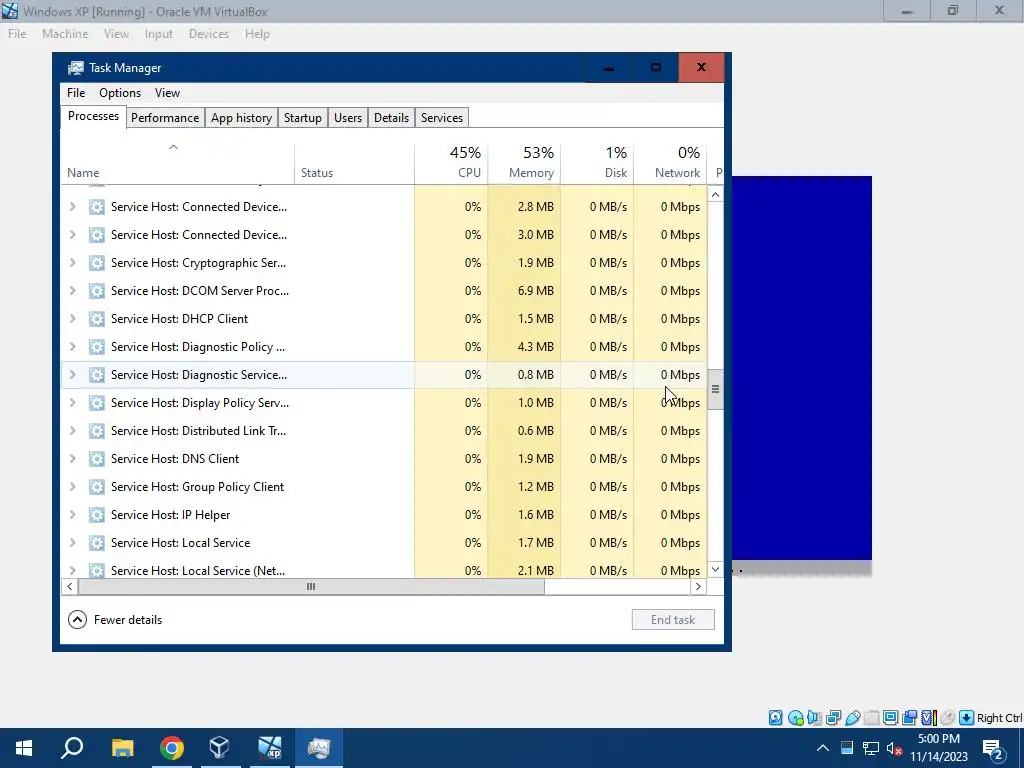This screenshot has width=1024, height=768.
Task: Click the Status column header
Action: click(x=354, y=163)
